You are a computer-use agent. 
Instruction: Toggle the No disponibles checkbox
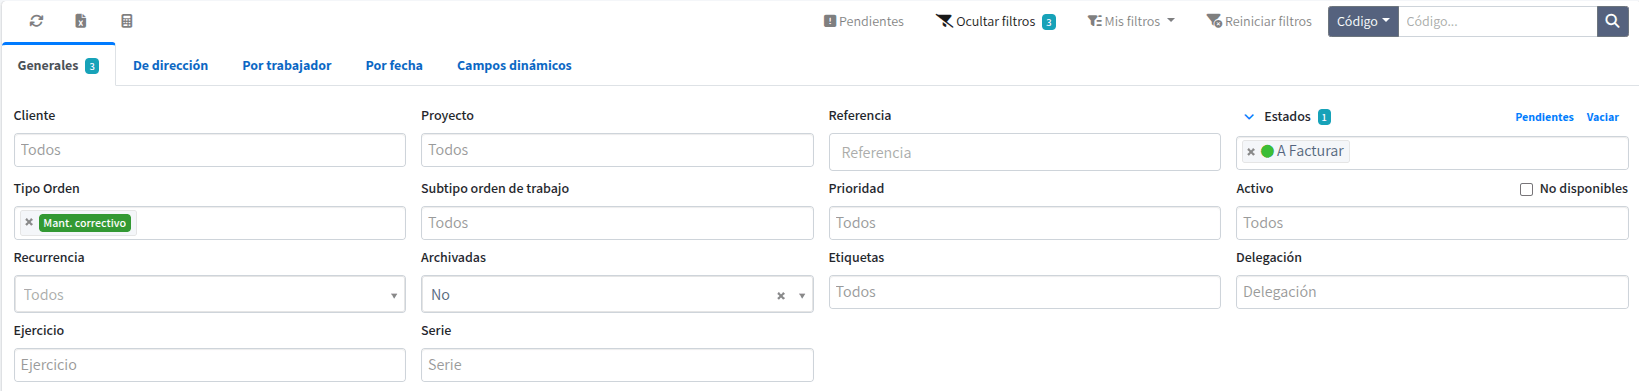(x=1526, y=189)
